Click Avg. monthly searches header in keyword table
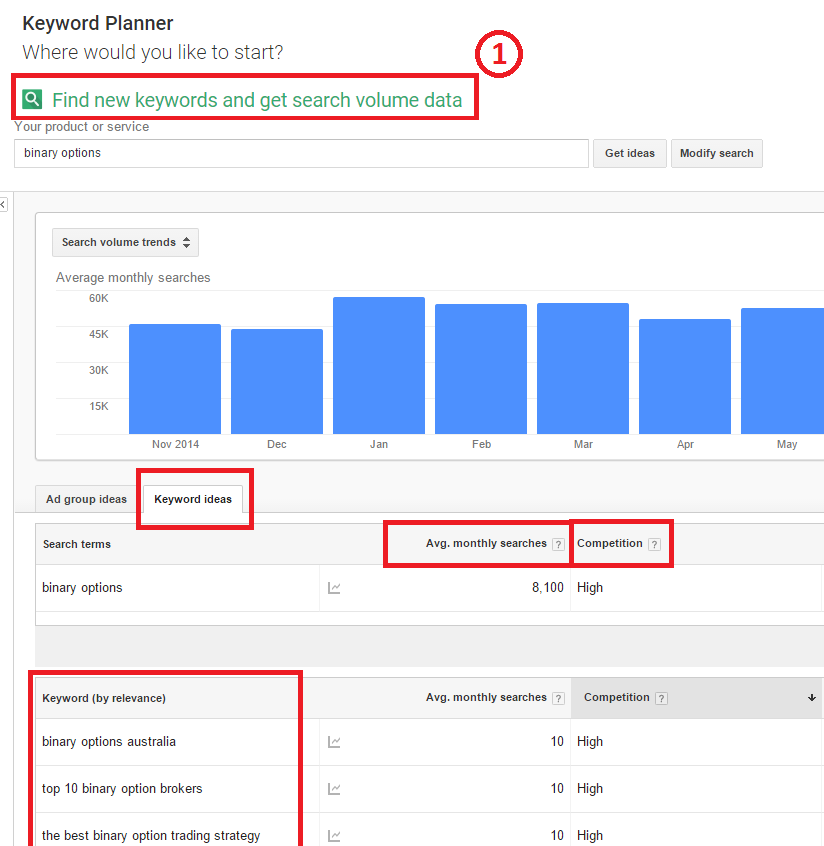 pos(486,698)
